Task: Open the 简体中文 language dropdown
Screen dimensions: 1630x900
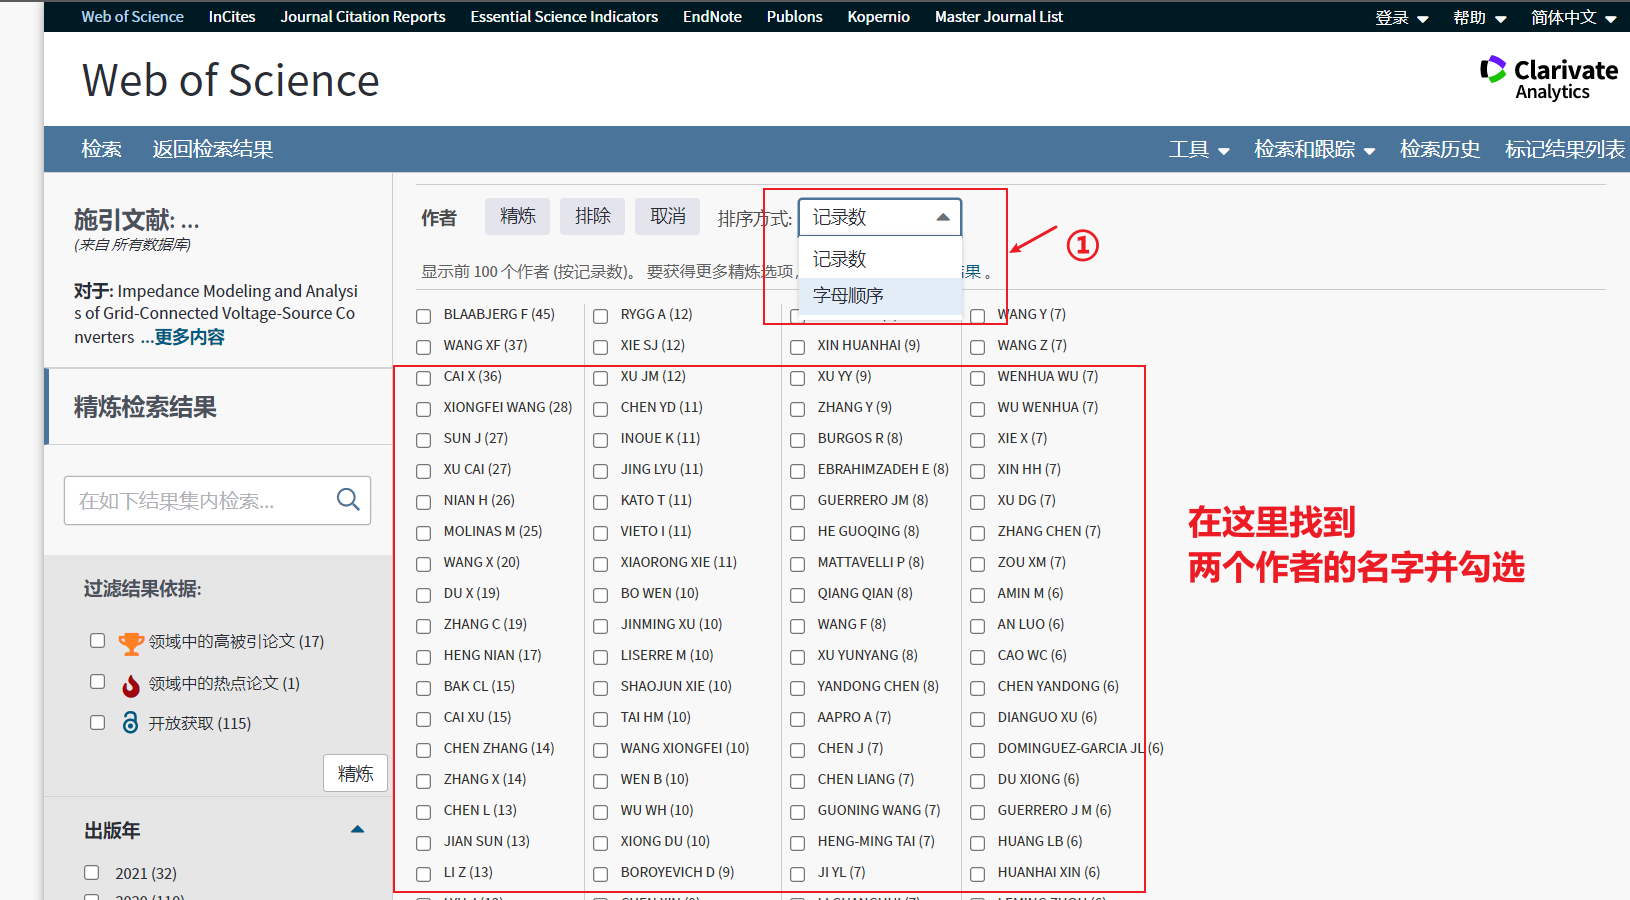Action: click(x=1574, y=17)
